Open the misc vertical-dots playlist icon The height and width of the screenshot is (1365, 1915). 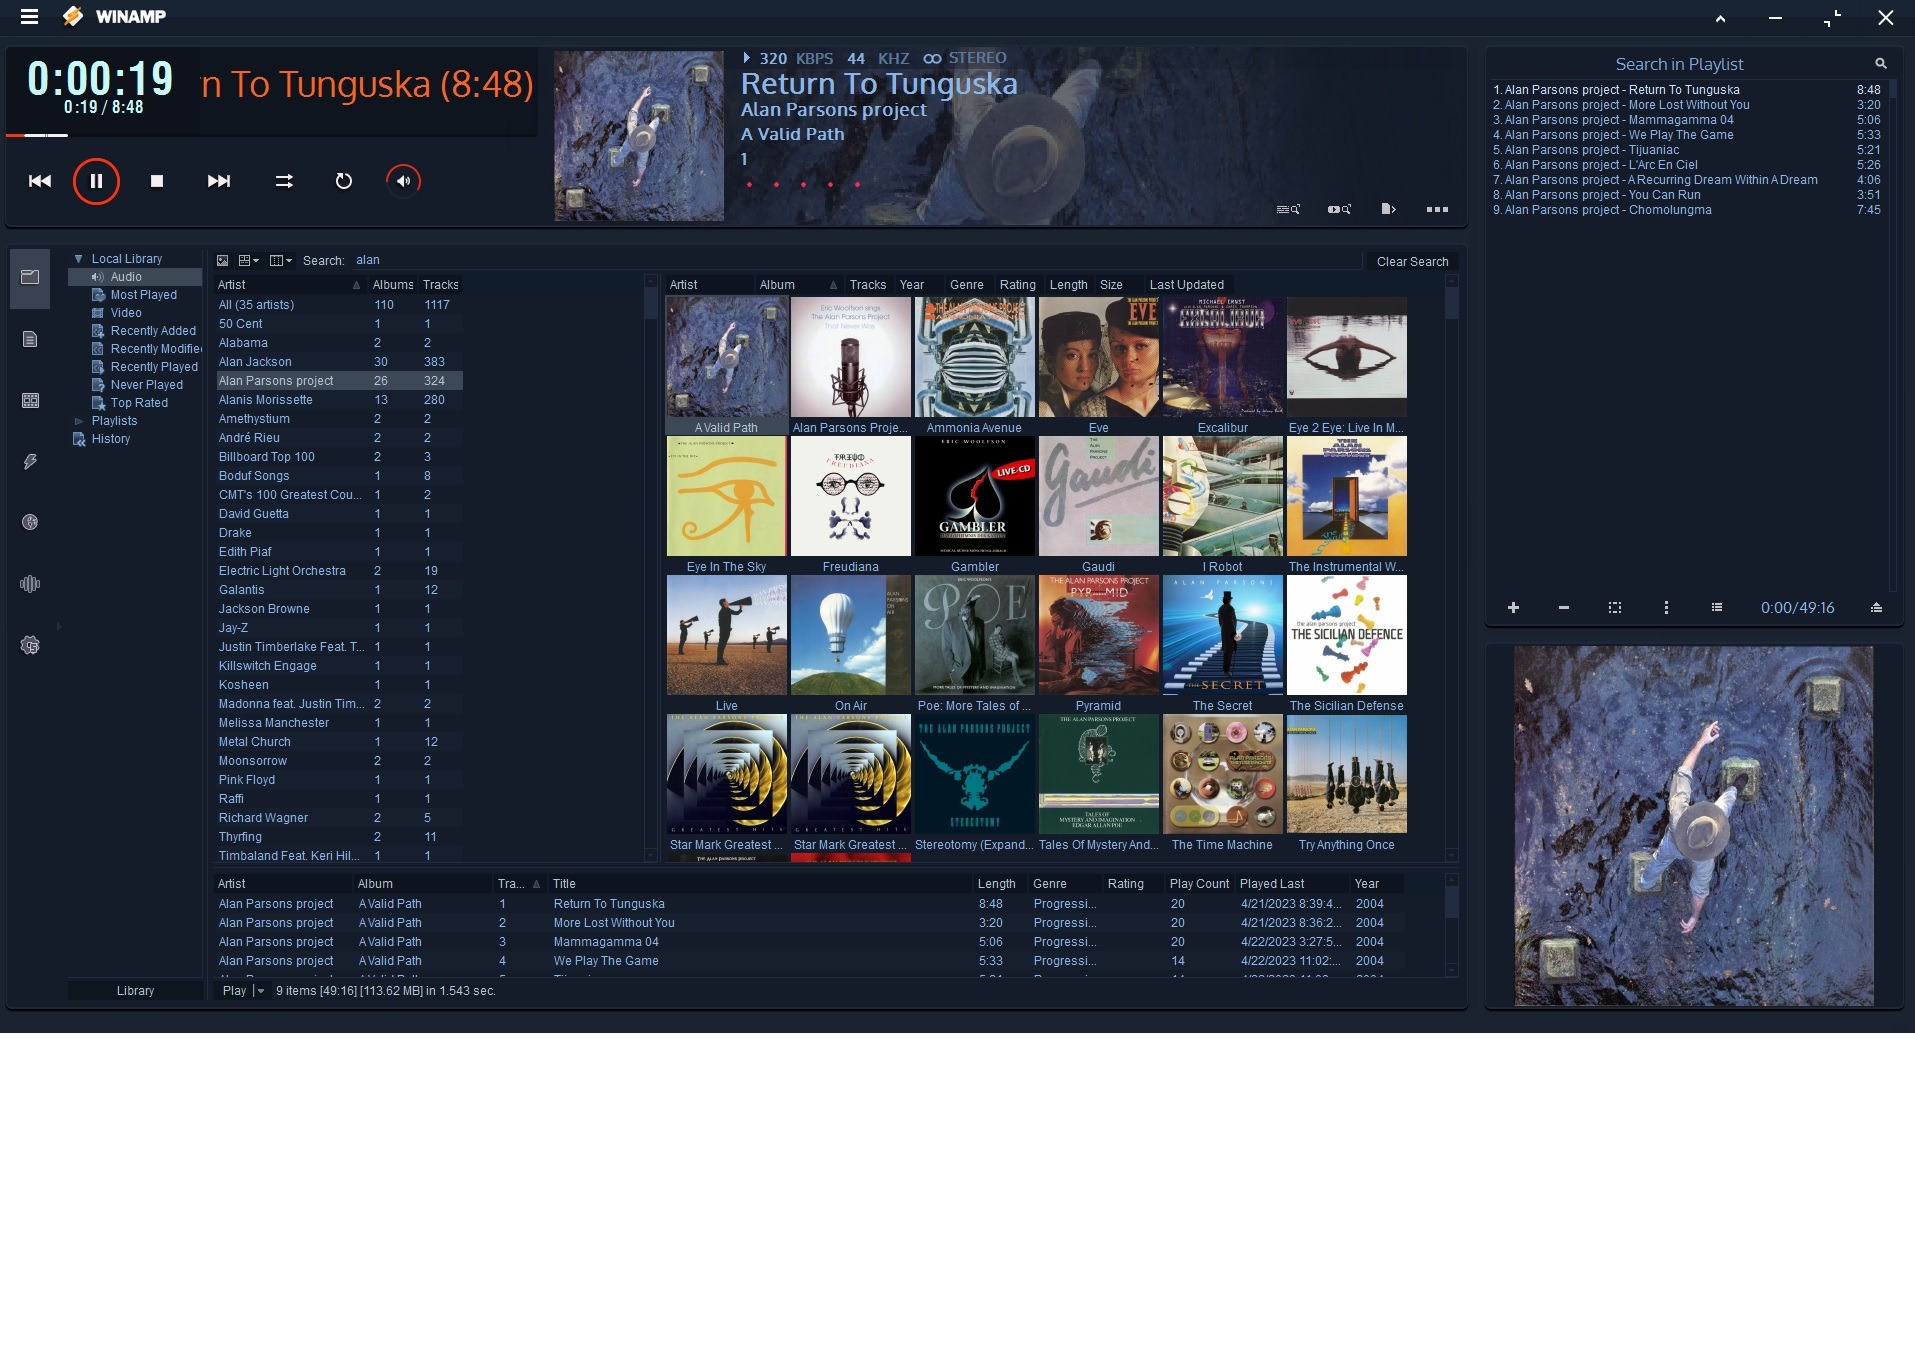click(x=1666, y=607)
